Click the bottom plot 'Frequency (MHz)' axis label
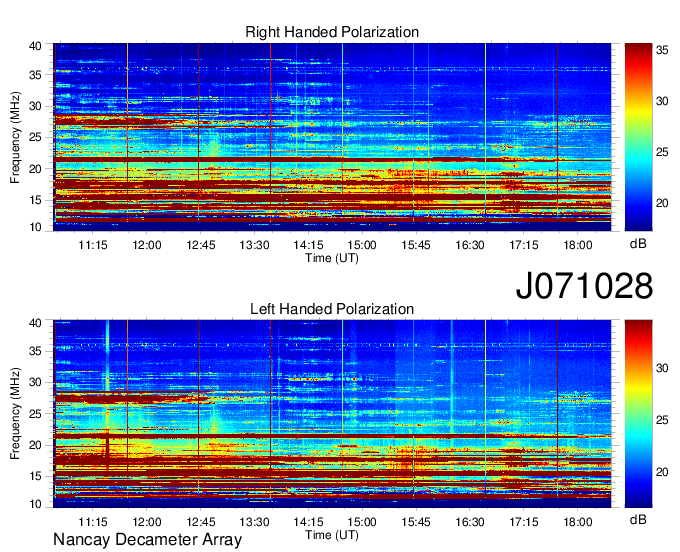680x552 pixels. click(15, 414)
